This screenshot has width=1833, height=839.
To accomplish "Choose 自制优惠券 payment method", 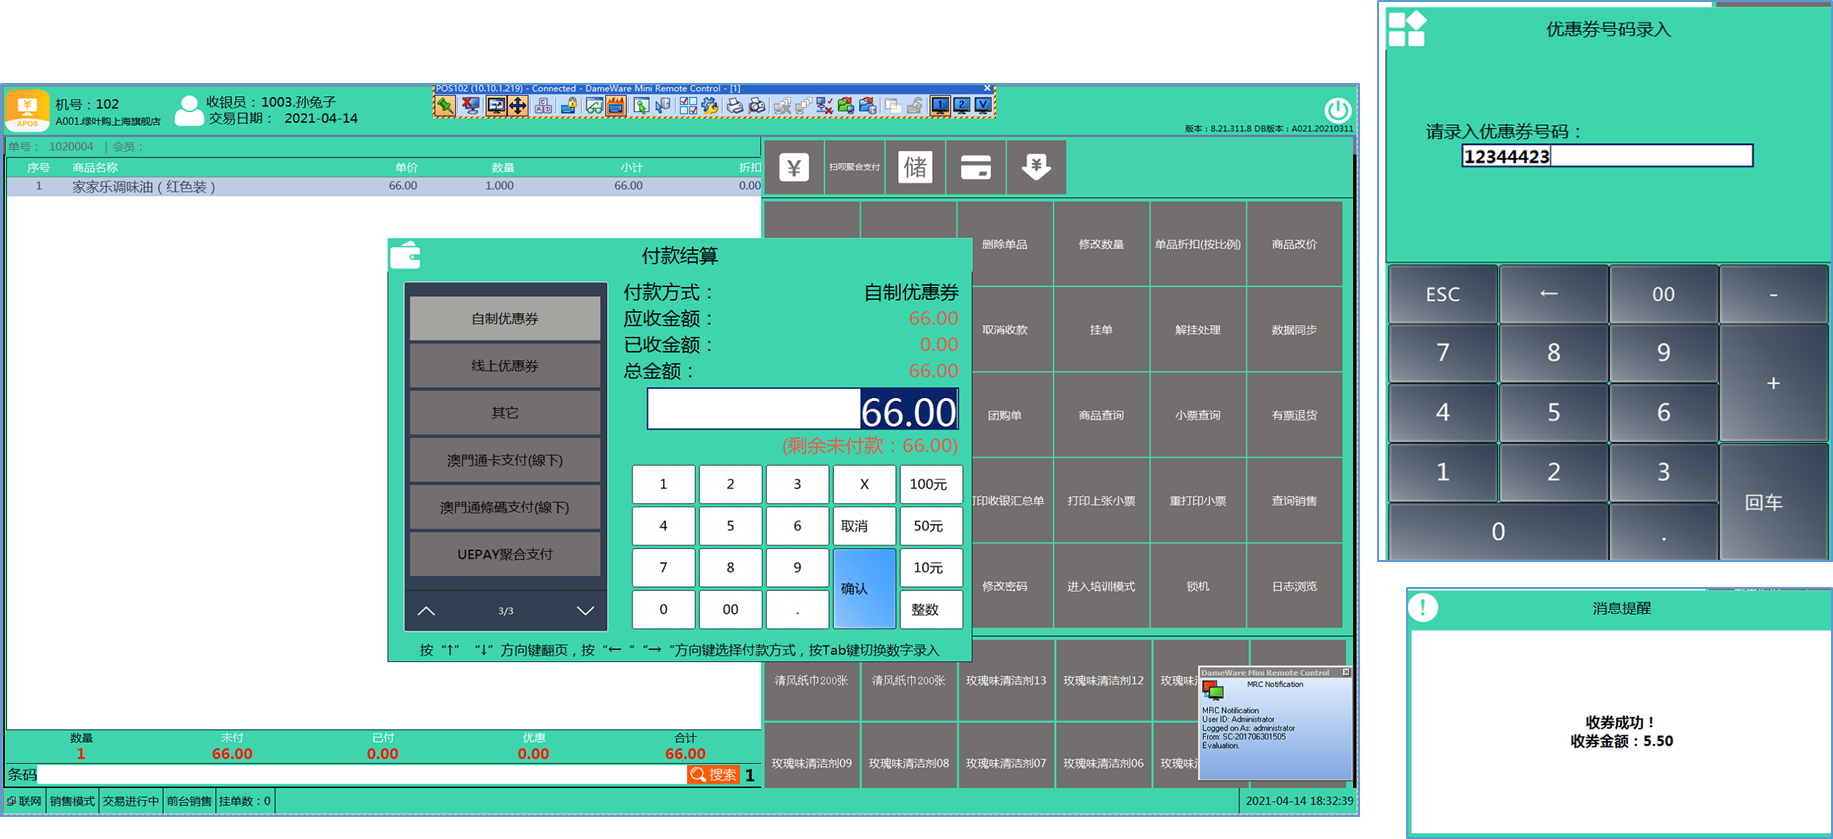I will pyautogui.click(x=505, y=319).
